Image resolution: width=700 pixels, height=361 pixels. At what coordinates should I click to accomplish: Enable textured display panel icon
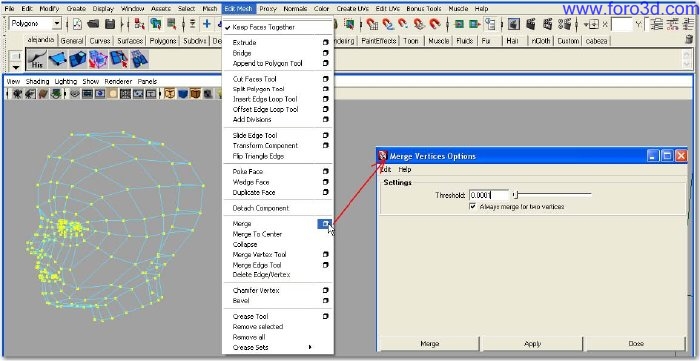(208, 94)
